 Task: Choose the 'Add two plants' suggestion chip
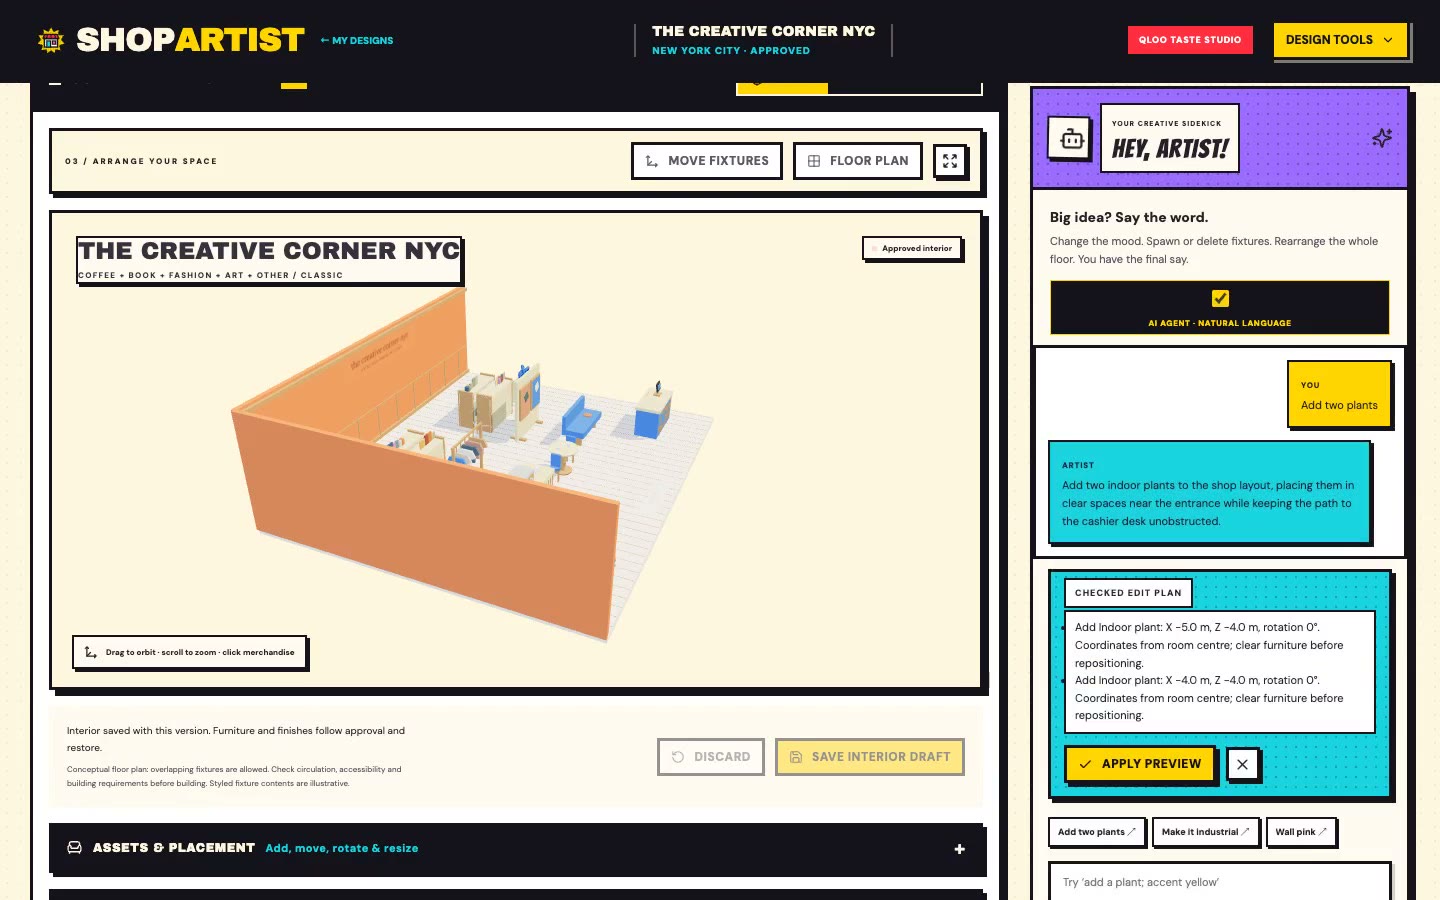(1096, 832)
